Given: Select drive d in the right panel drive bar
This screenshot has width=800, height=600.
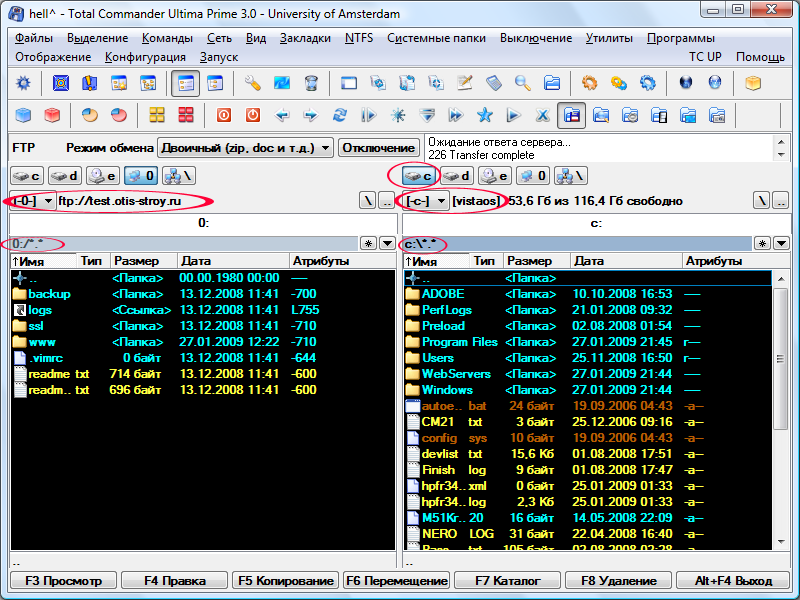Looking at the screenshot, I should tap(457, 176).
